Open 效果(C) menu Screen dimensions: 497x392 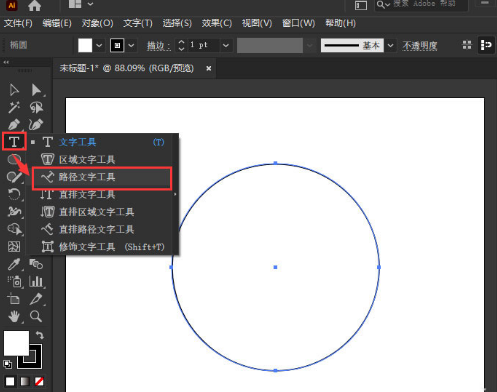pyautogui.click(x=217, y=23)
